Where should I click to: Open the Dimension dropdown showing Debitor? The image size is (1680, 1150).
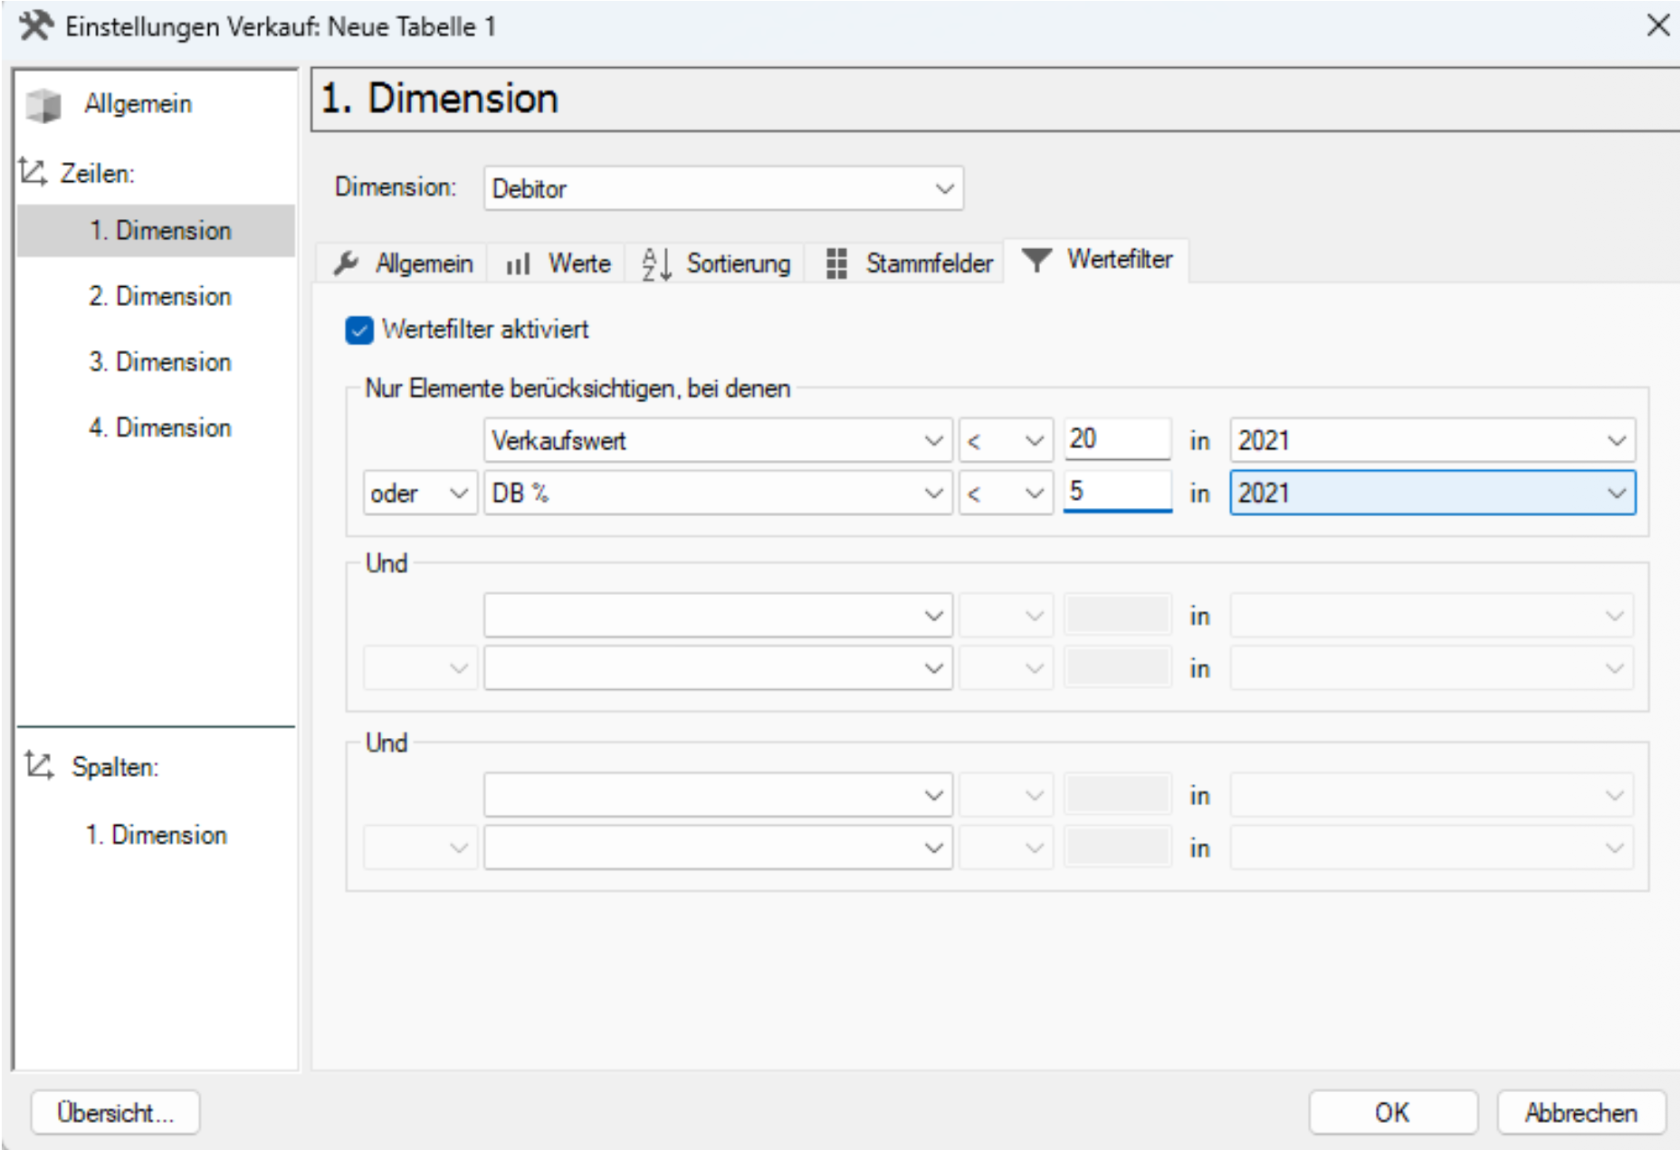724,188
